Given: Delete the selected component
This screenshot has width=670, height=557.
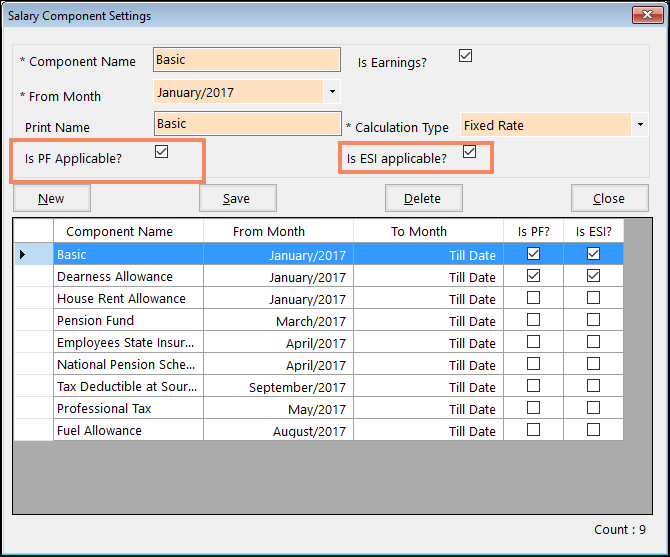Looking at the screenshot, I should [423, 198].
